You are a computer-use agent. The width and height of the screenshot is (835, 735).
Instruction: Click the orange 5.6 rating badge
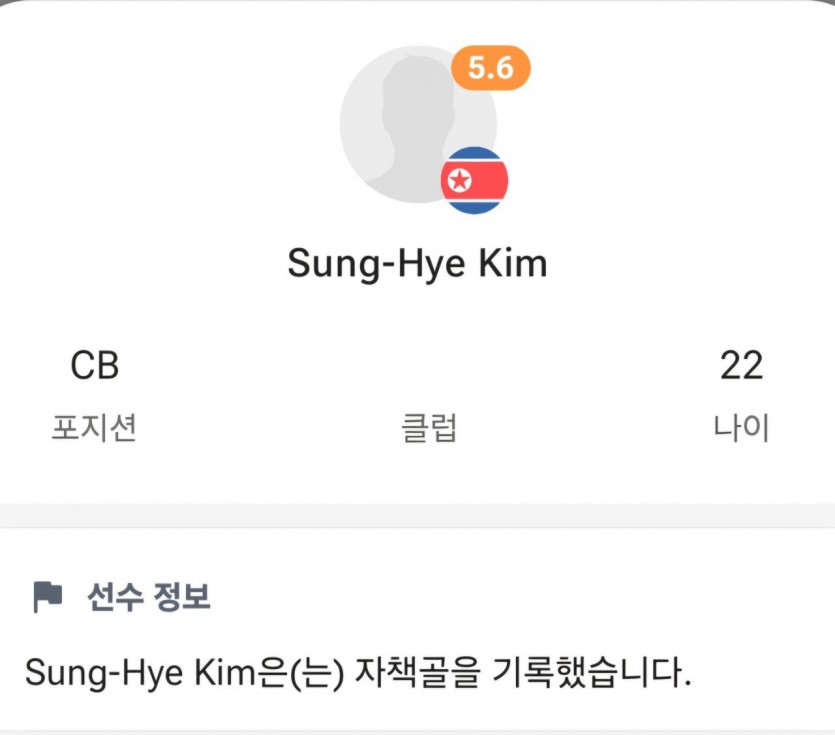[x=490, y=68]
